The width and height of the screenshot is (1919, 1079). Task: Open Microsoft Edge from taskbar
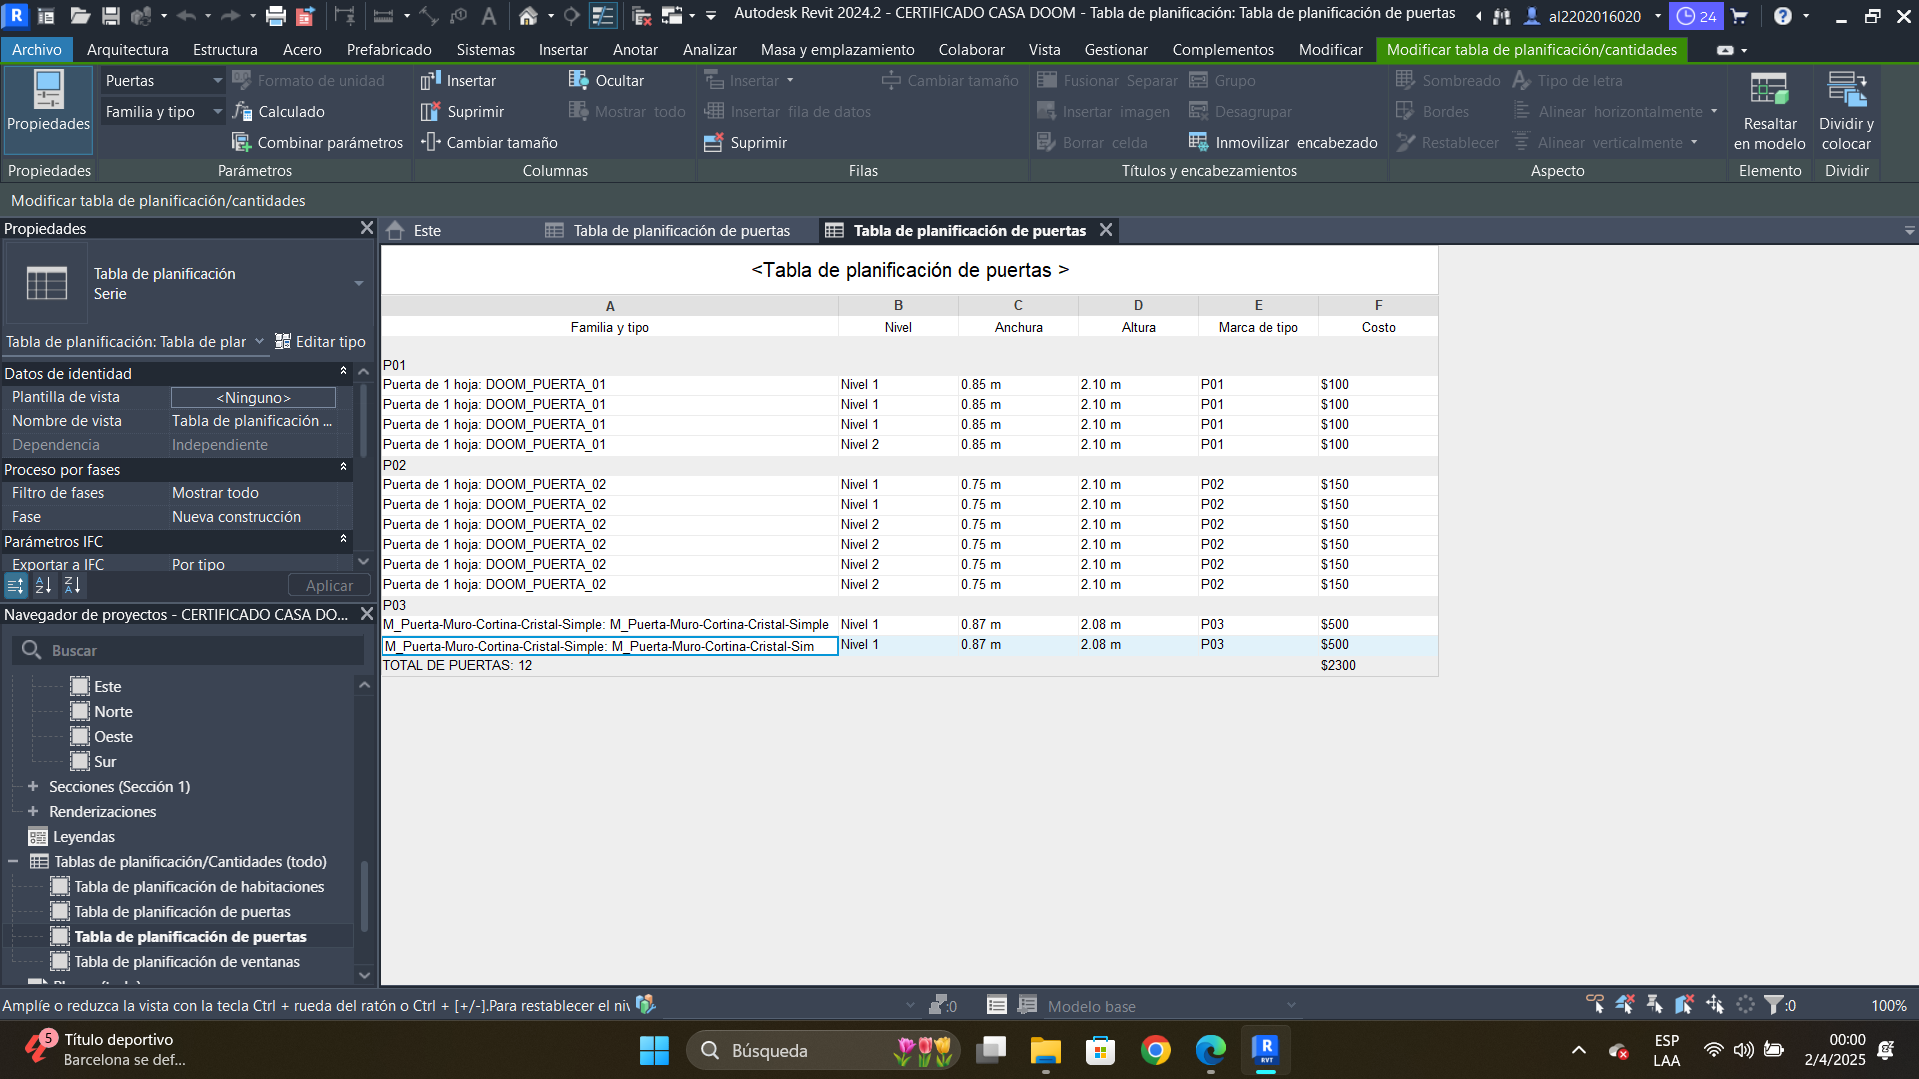[x=1210, y=1050]
